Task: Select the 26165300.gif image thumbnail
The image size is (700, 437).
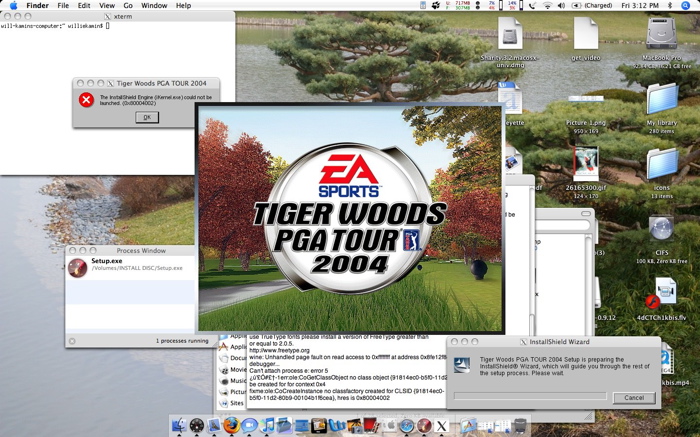Action: click(x=585, y=164)
